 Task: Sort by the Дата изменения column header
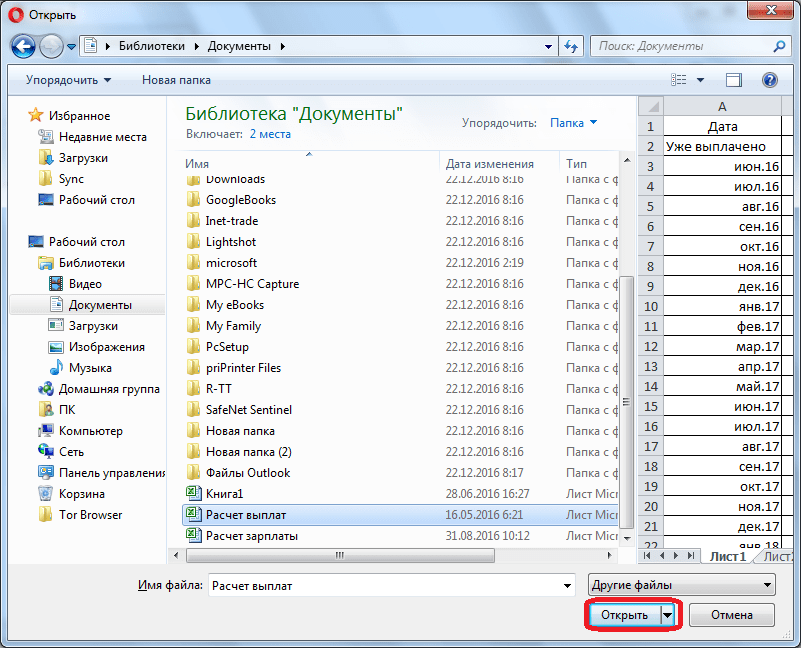(x=490, y=164)
